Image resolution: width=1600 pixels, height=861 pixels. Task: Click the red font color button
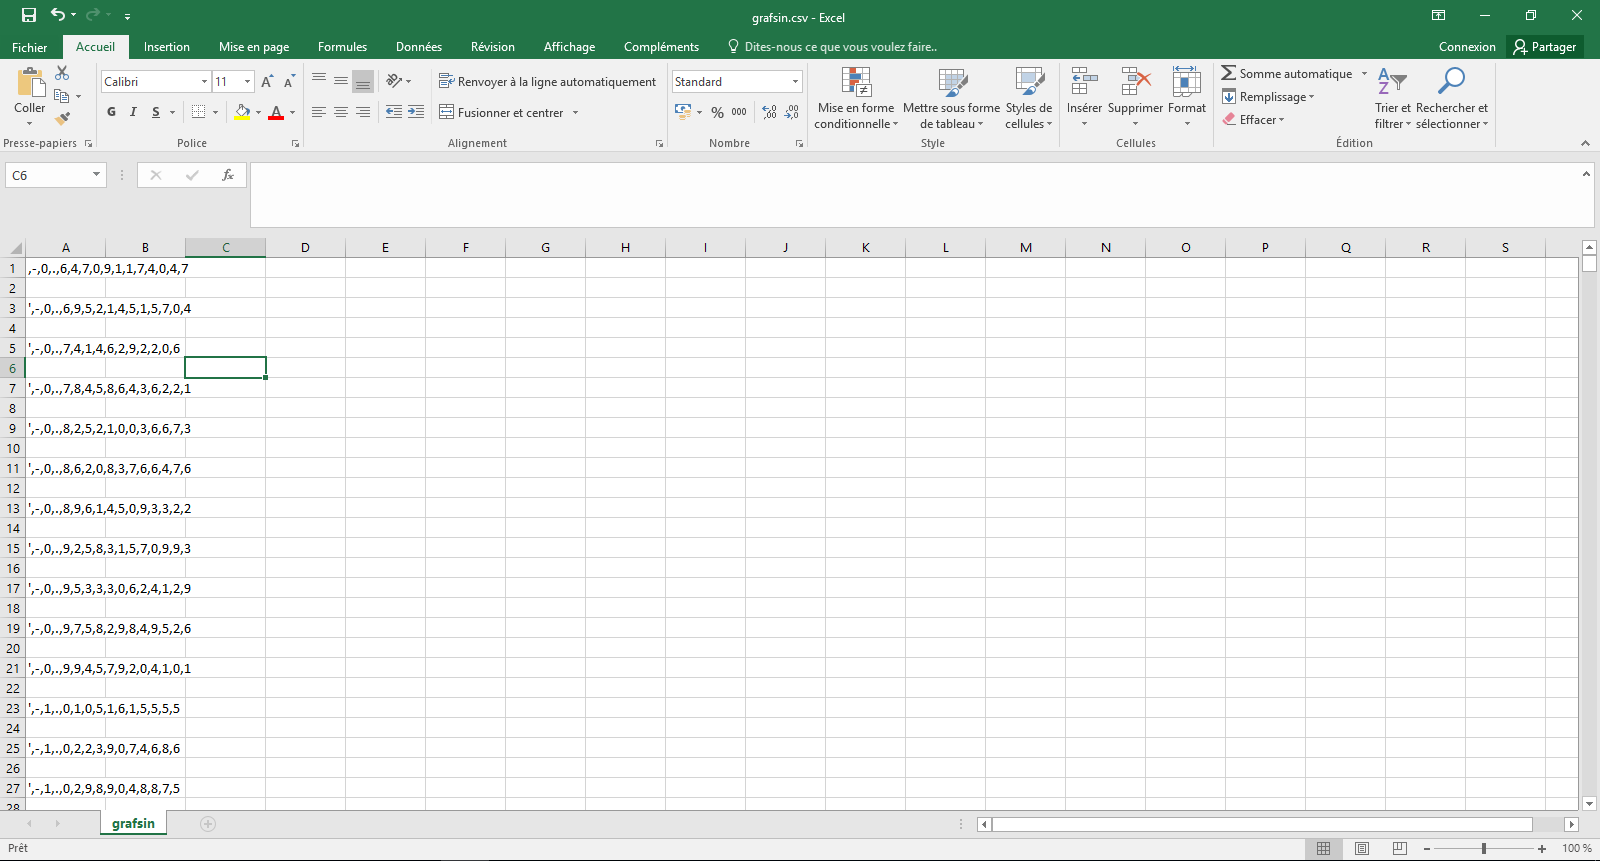pos(277,112)
